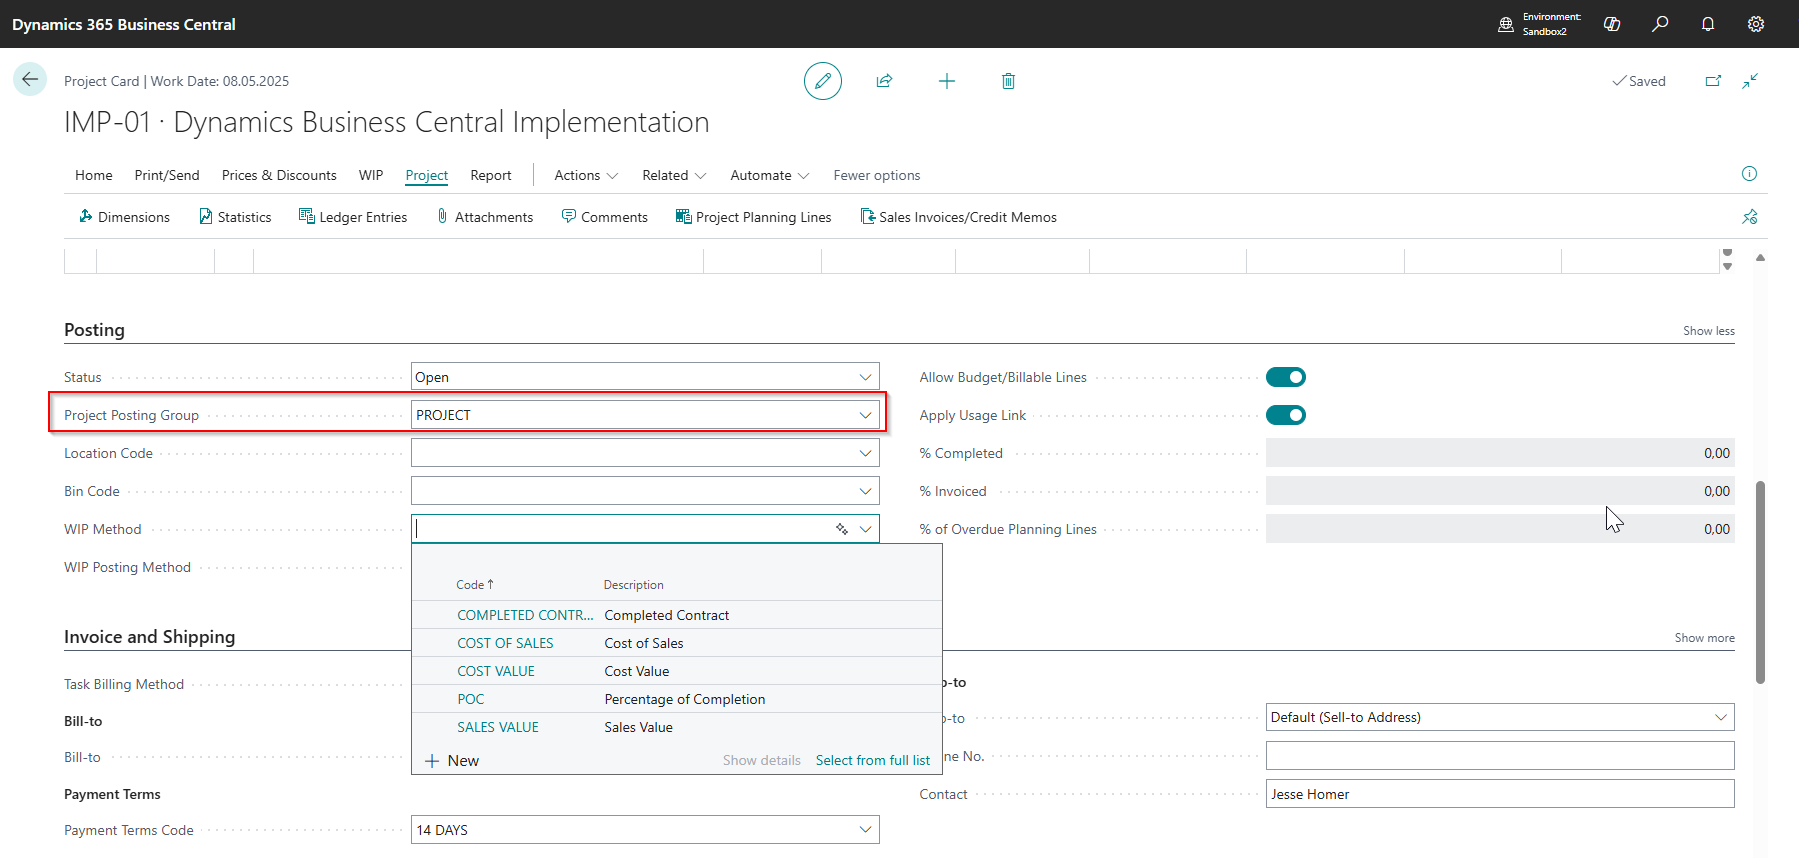Switch to Prices & Discounts tab
Screen dimensions: 1799x858
(x=279, y=175)
